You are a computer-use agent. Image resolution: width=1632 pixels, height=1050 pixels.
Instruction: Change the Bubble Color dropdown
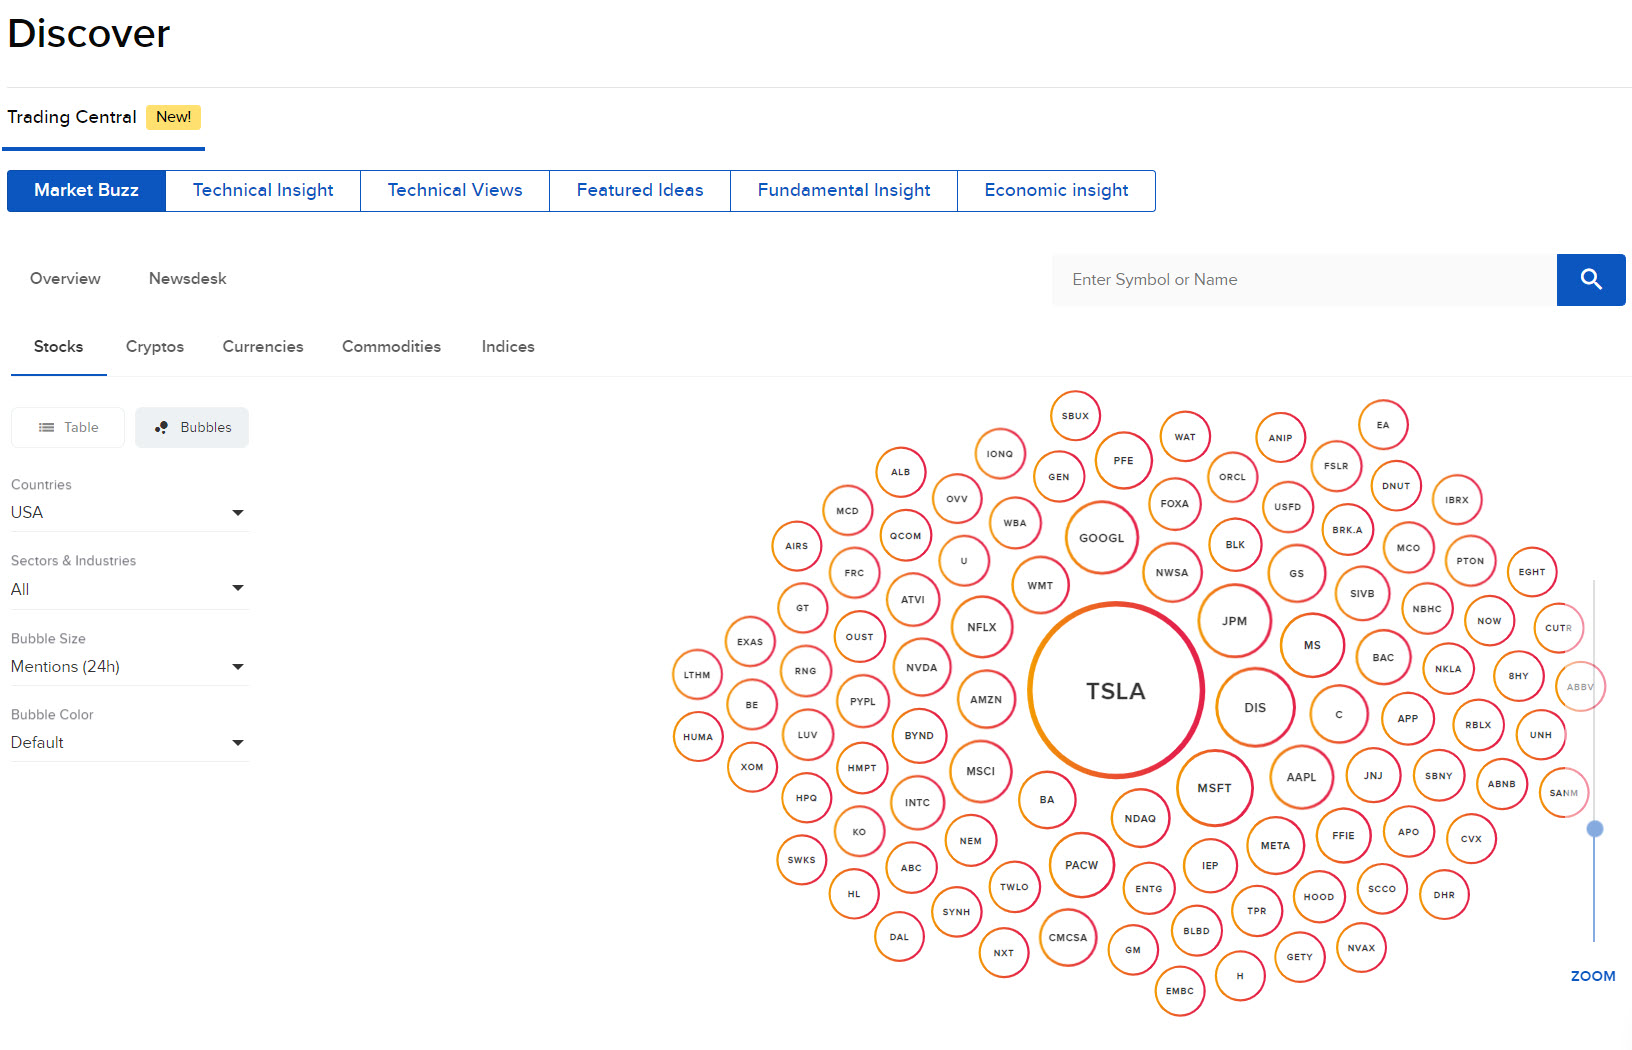click(129, 742)
